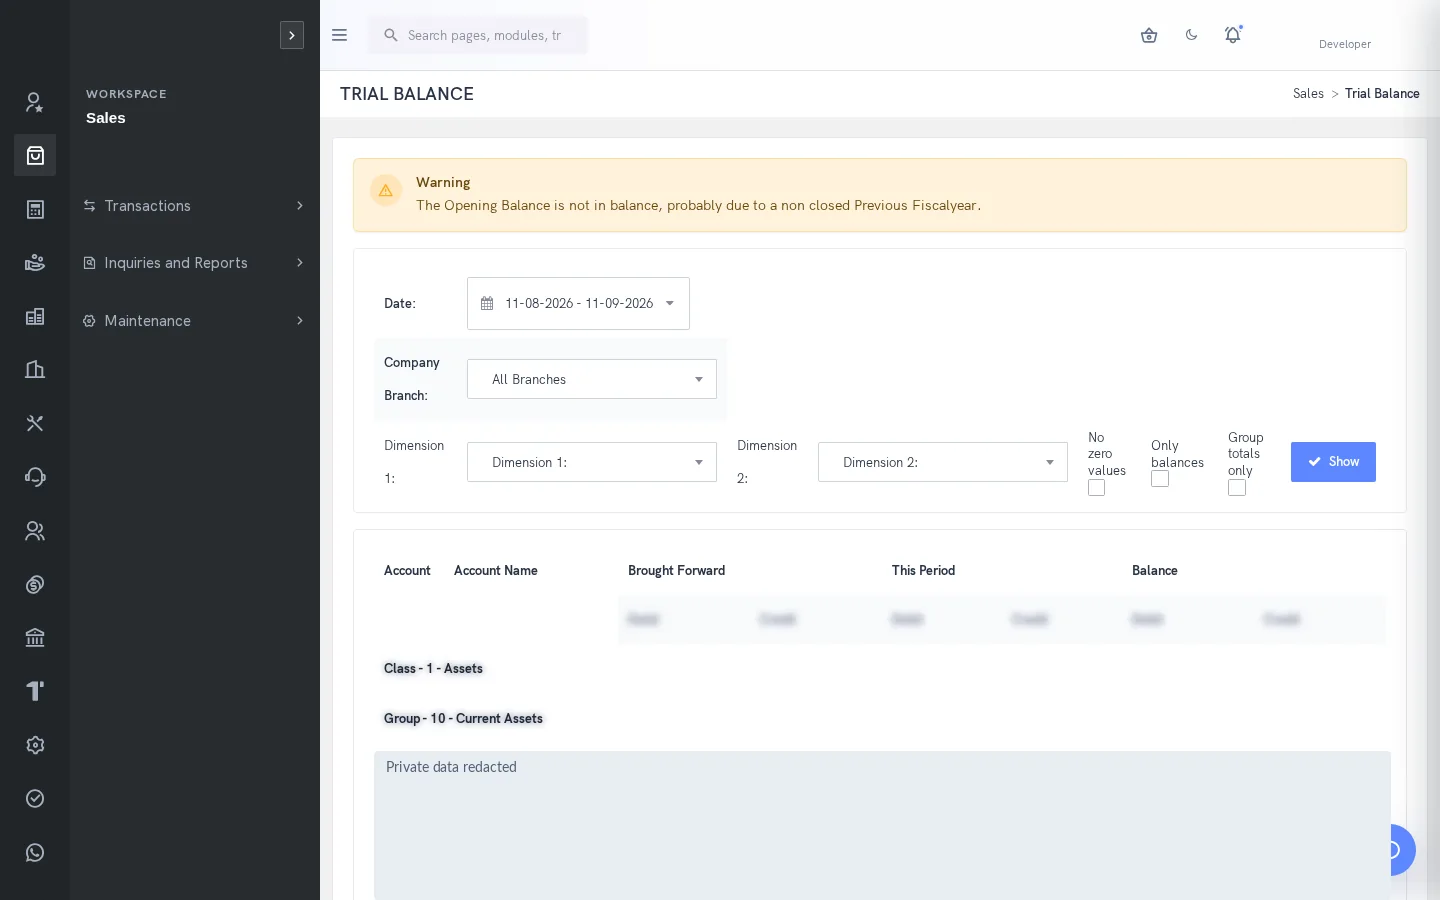Viewport: 1440px width, 900px height.
Task: Open the Dimension 2 dropdown
Action: point(943,462)
